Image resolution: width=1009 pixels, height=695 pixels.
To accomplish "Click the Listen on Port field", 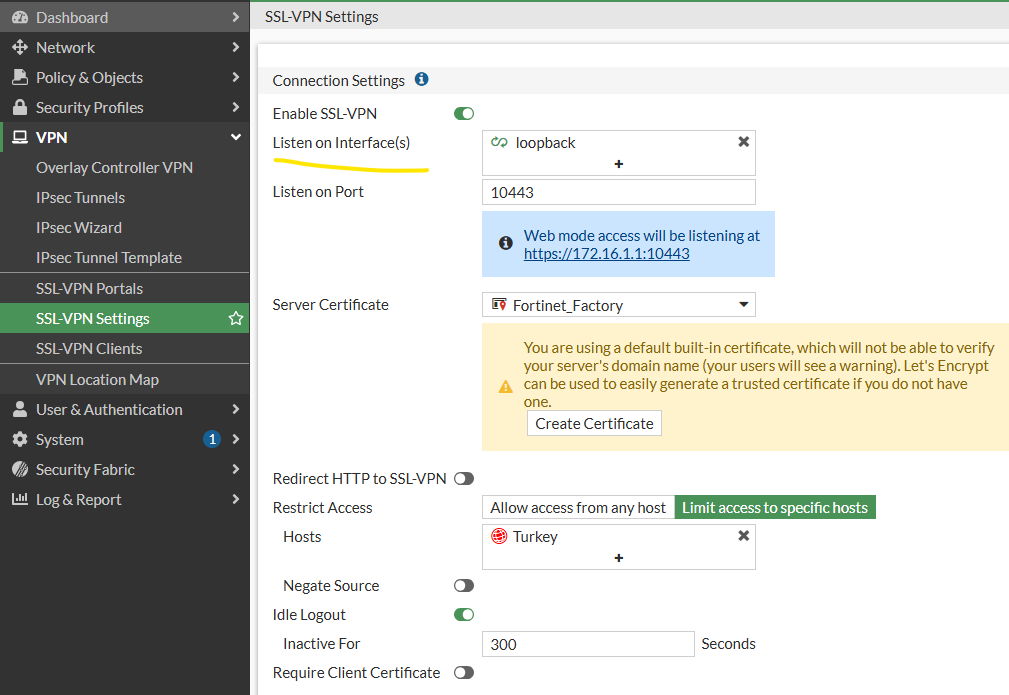I will (618, 192).
